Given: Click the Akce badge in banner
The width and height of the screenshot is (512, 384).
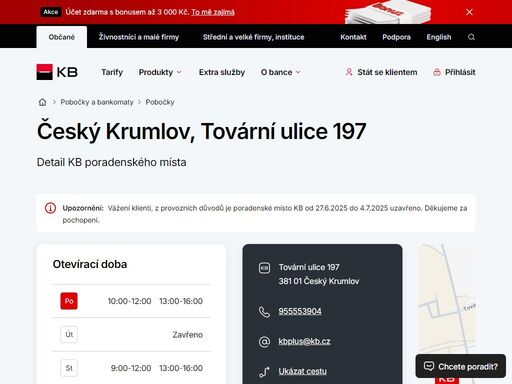Looking at the screenshot, I should click(x=51, y=12).
